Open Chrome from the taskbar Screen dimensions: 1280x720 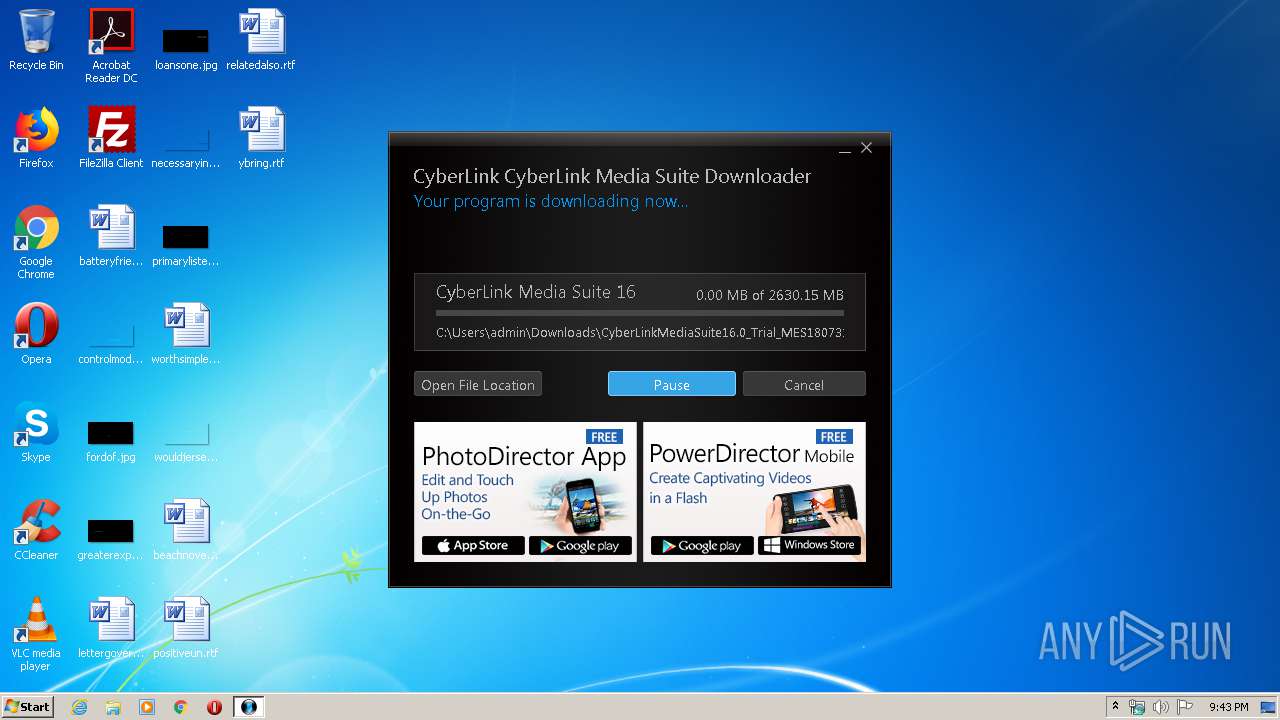(181, 707)
